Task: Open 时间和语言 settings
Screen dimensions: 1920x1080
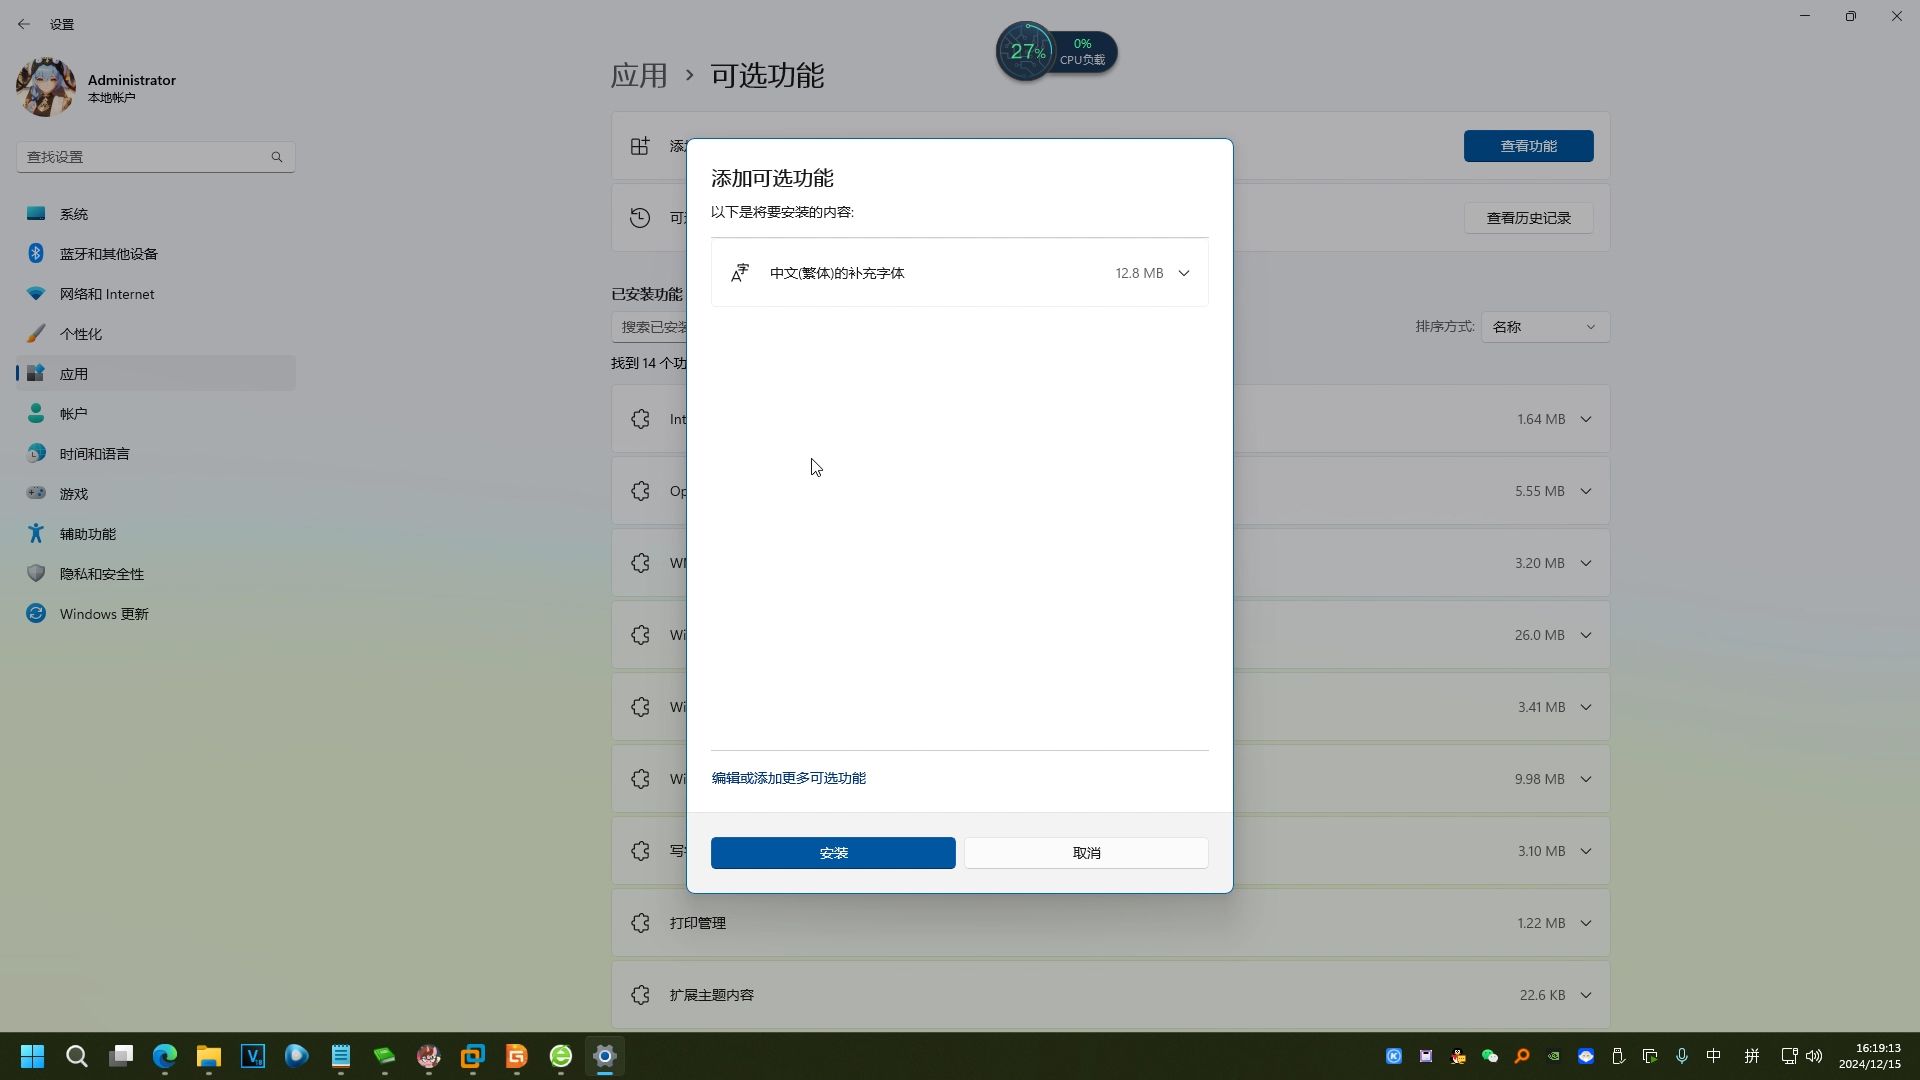Action: point(93,453)
